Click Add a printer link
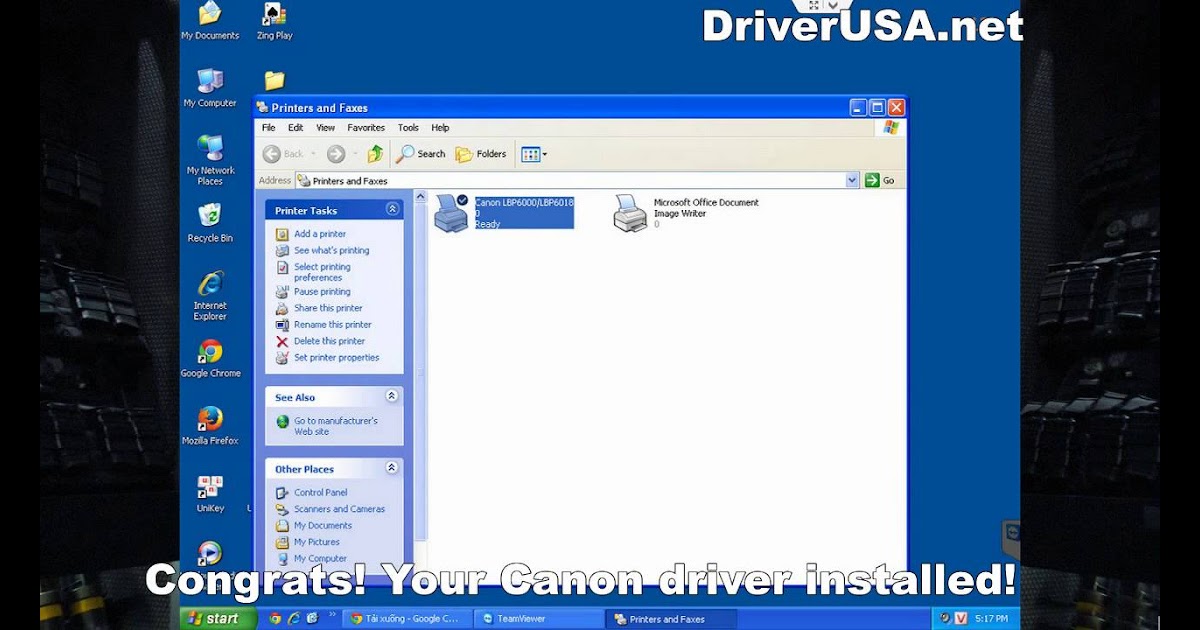Screen dimensions: 1200x630 coord(320,234)
